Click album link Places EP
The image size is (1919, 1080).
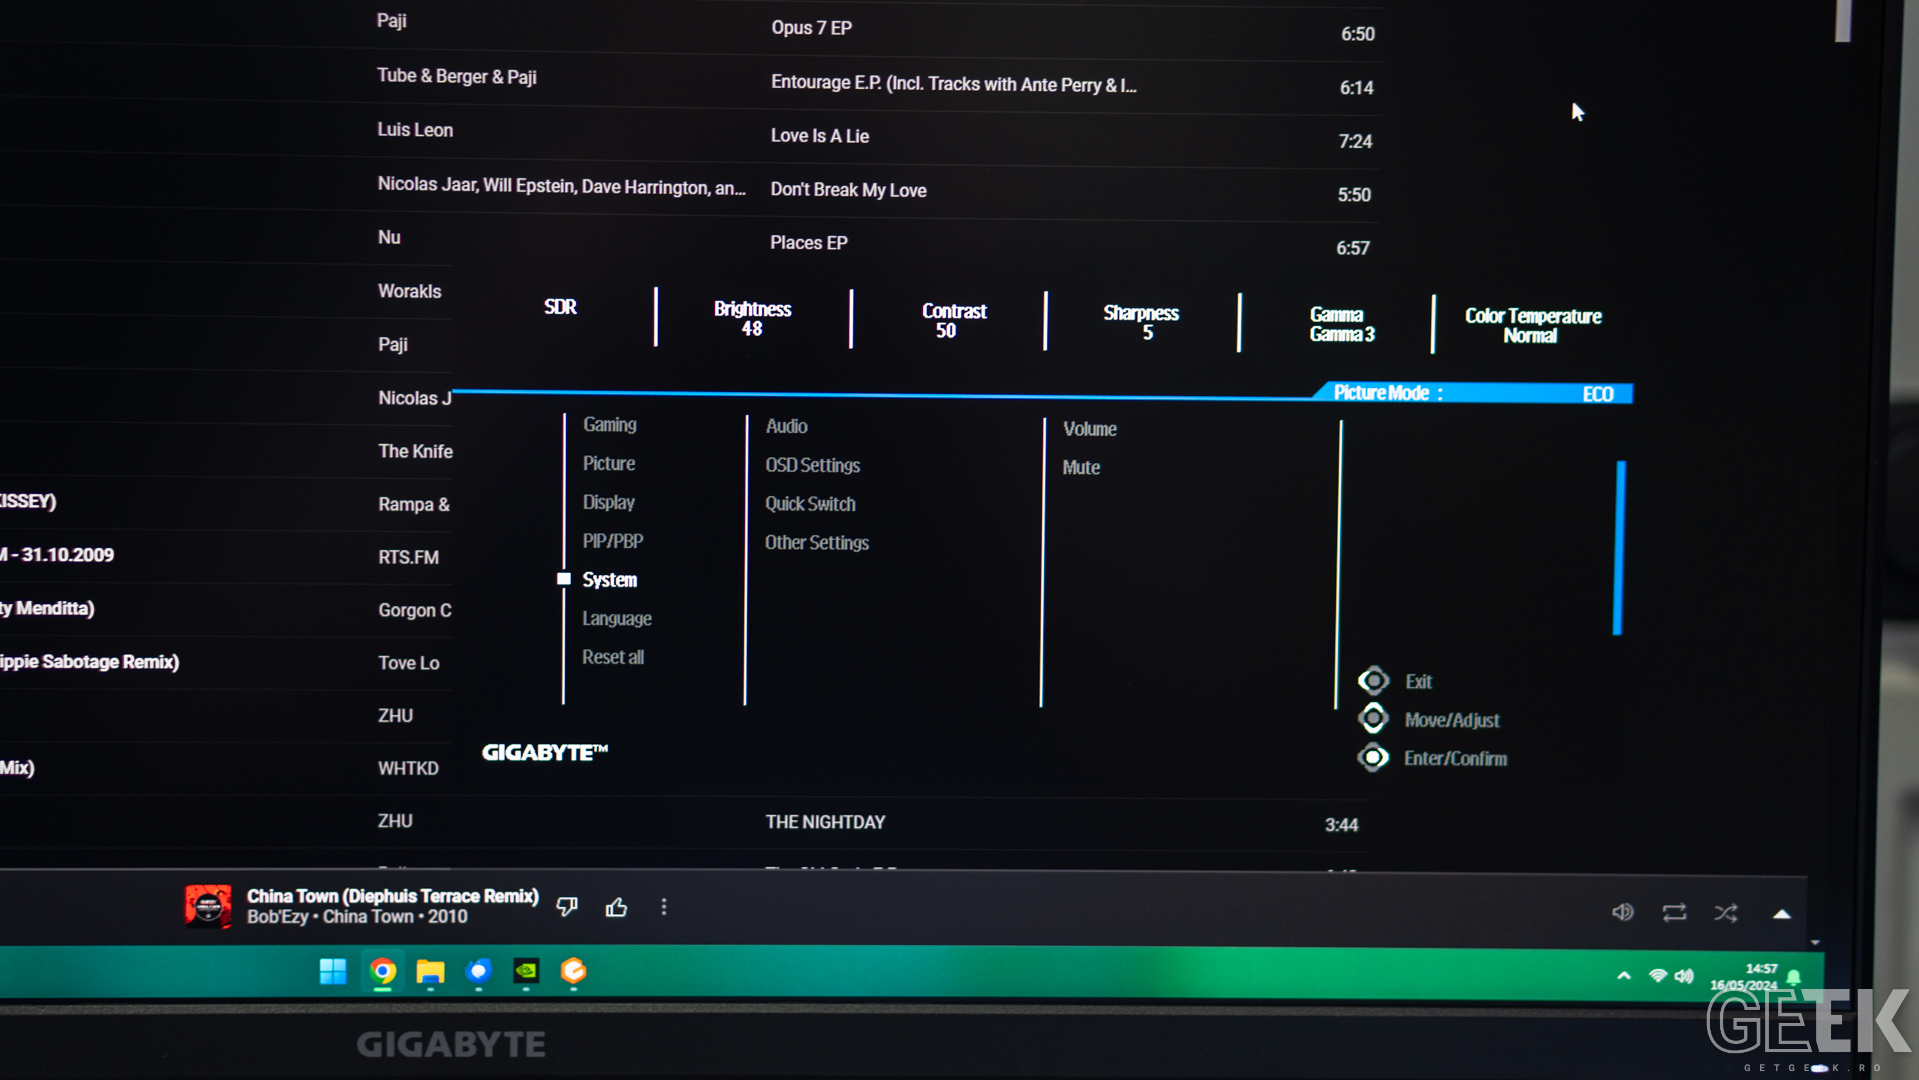click(x=809, y=243)
